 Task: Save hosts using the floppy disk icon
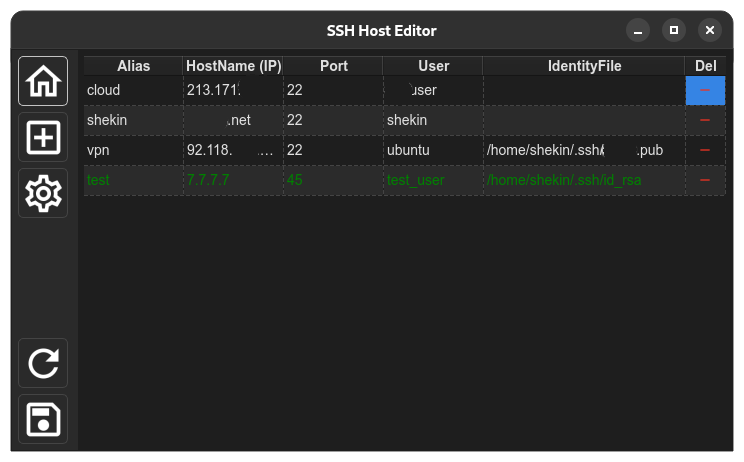(43, 419)
